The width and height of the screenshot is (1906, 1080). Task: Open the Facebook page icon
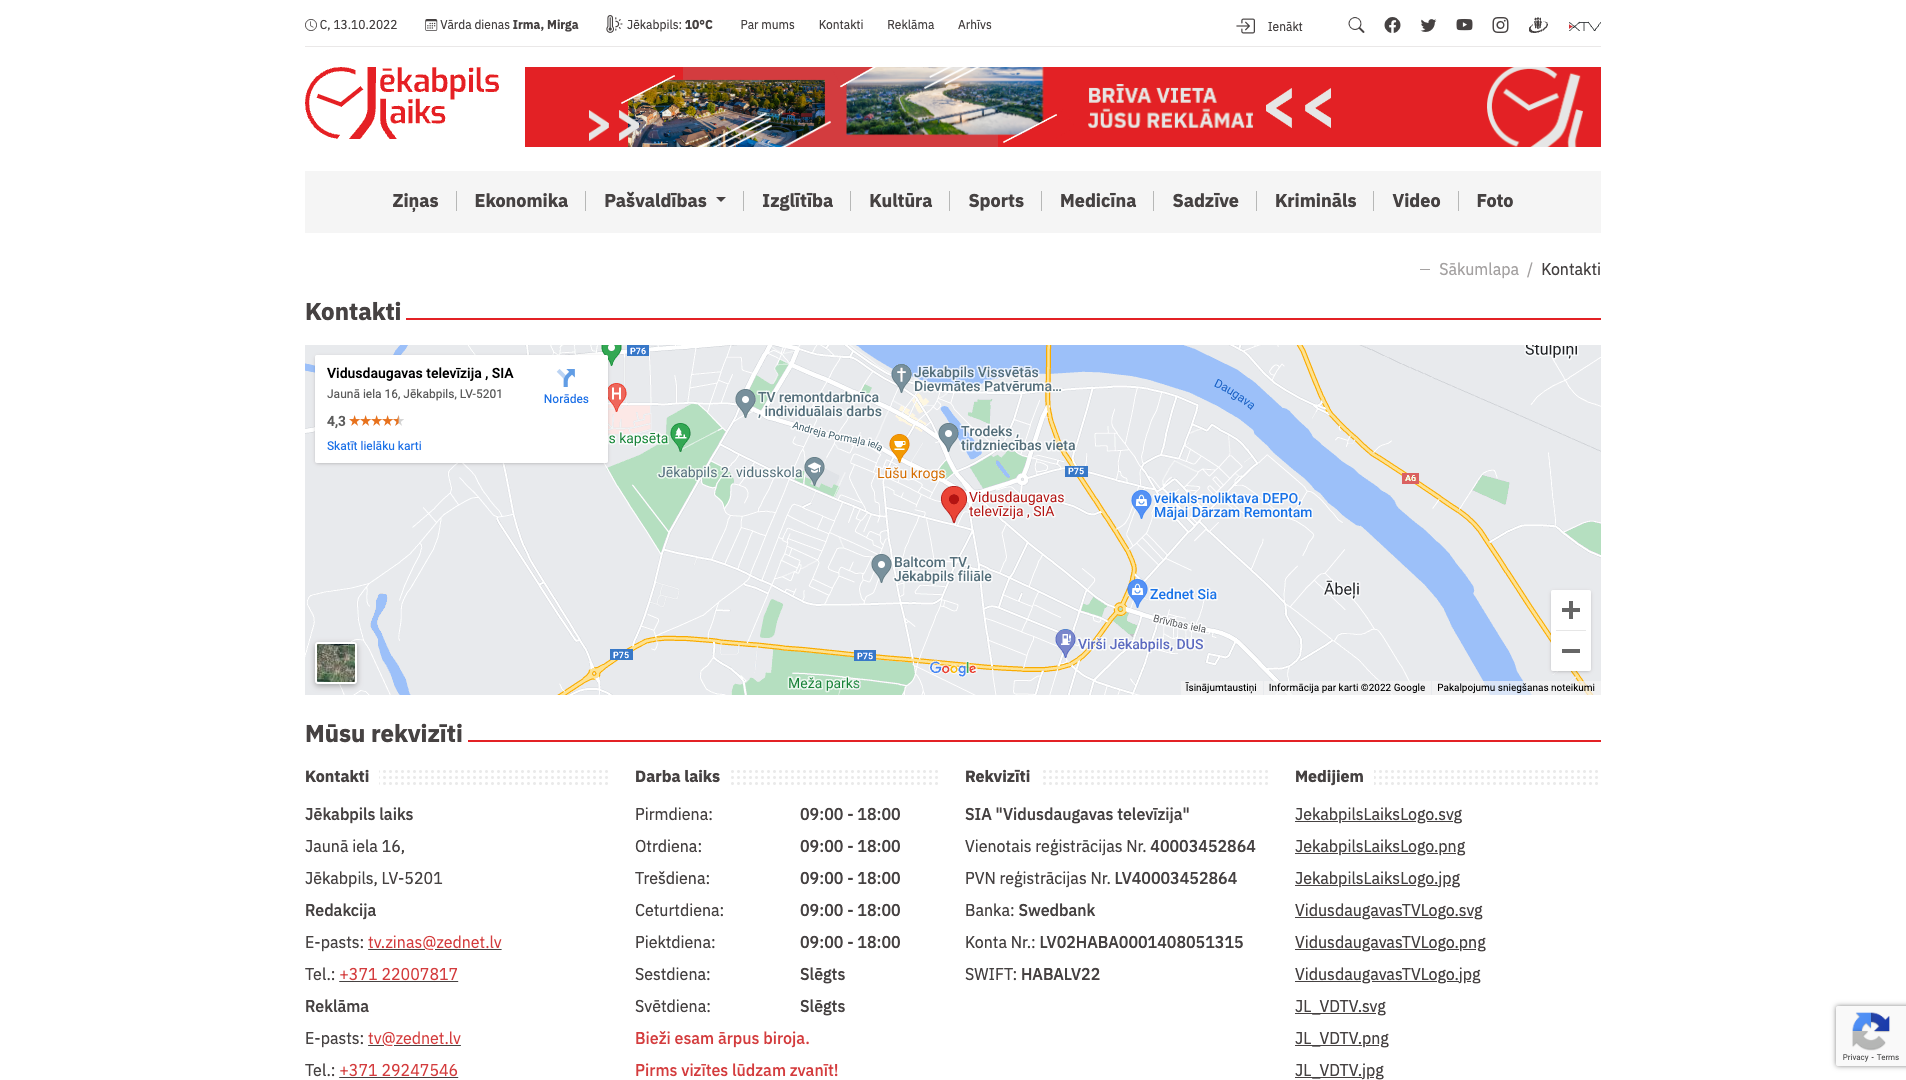pyautogui.click(x=1392, y=25)
